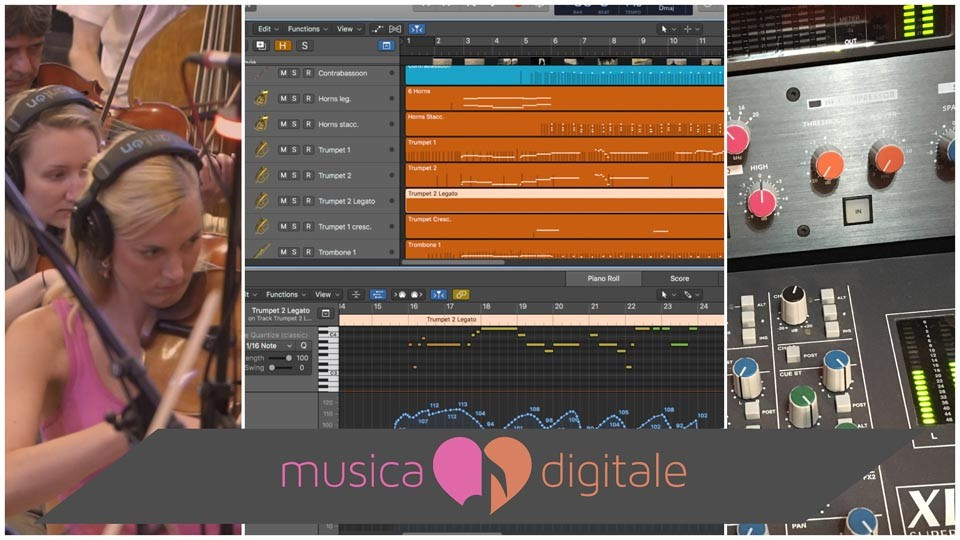Mute the Trumpet 2 track
Viewport: 960px width, 540px height.
283,175
